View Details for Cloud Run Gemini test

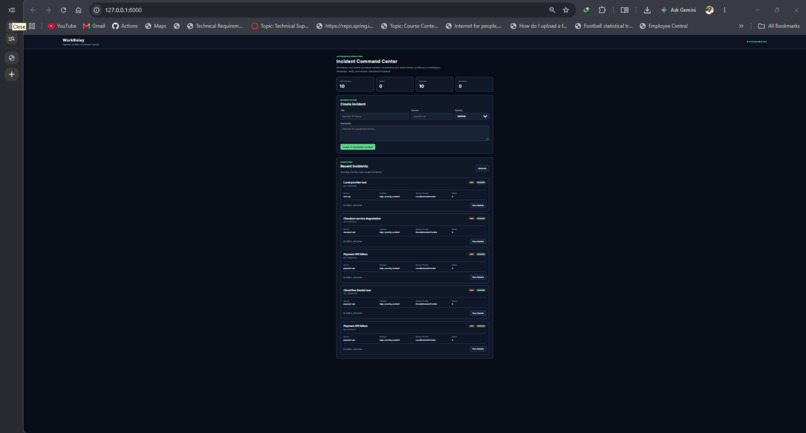pos(478,313)
